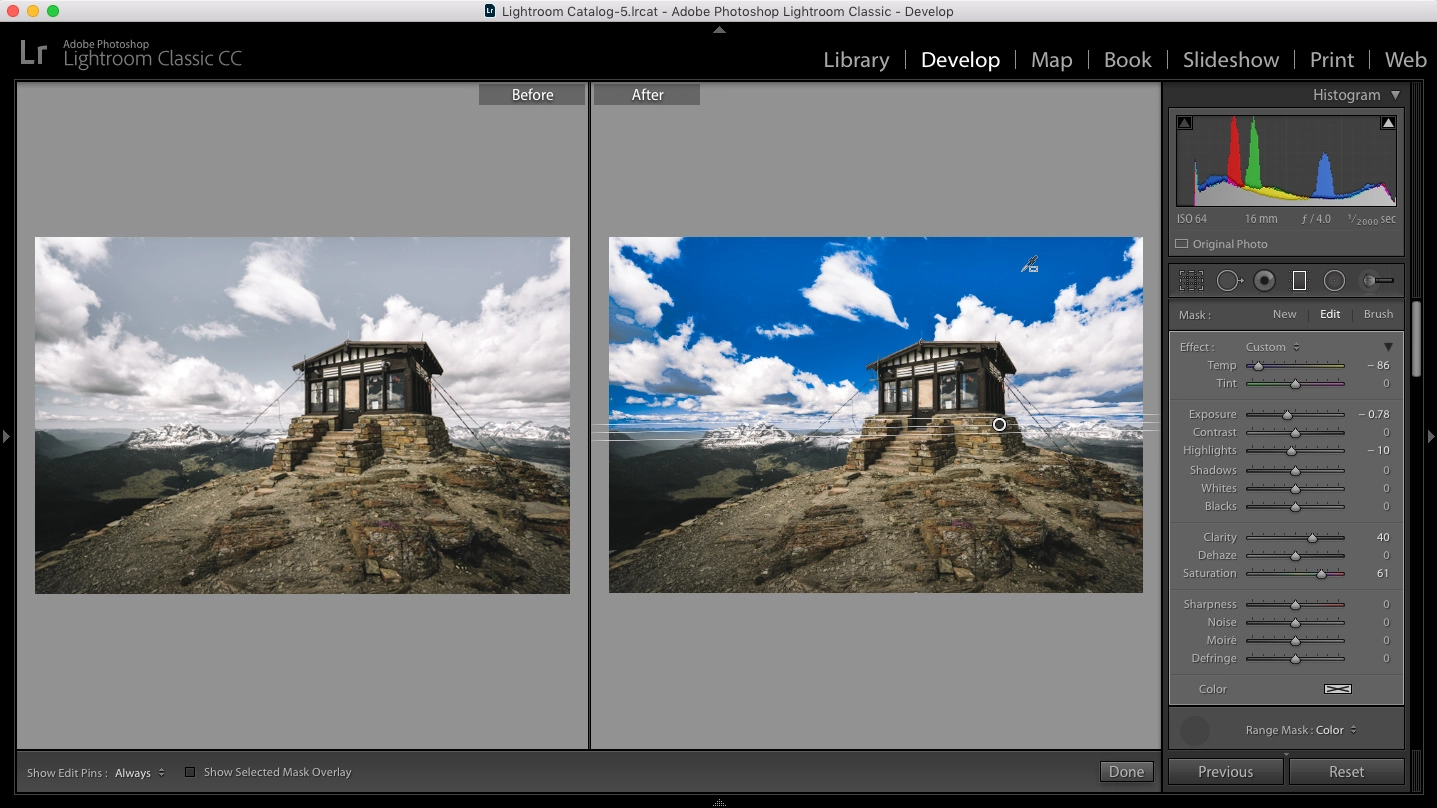Toggle the shadow clipping indicator in Histogram

click(x=1184, y=121)
